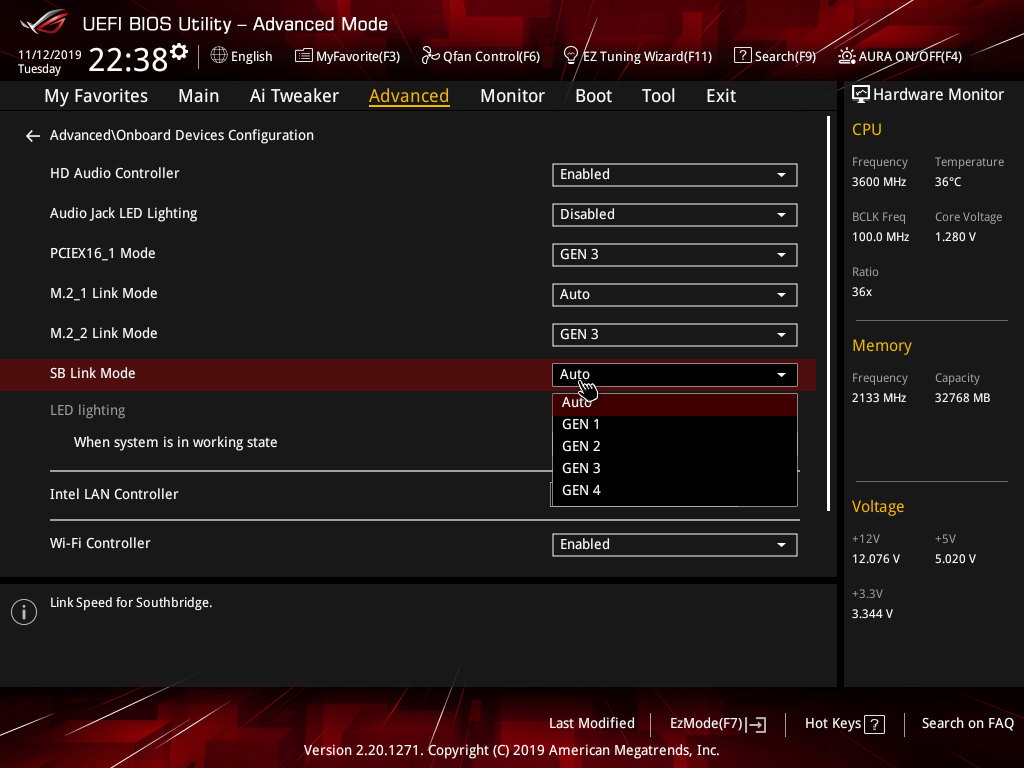1024x768 pixels.
Task: Open the Monitor tab
Action: [x=512, y=96]
